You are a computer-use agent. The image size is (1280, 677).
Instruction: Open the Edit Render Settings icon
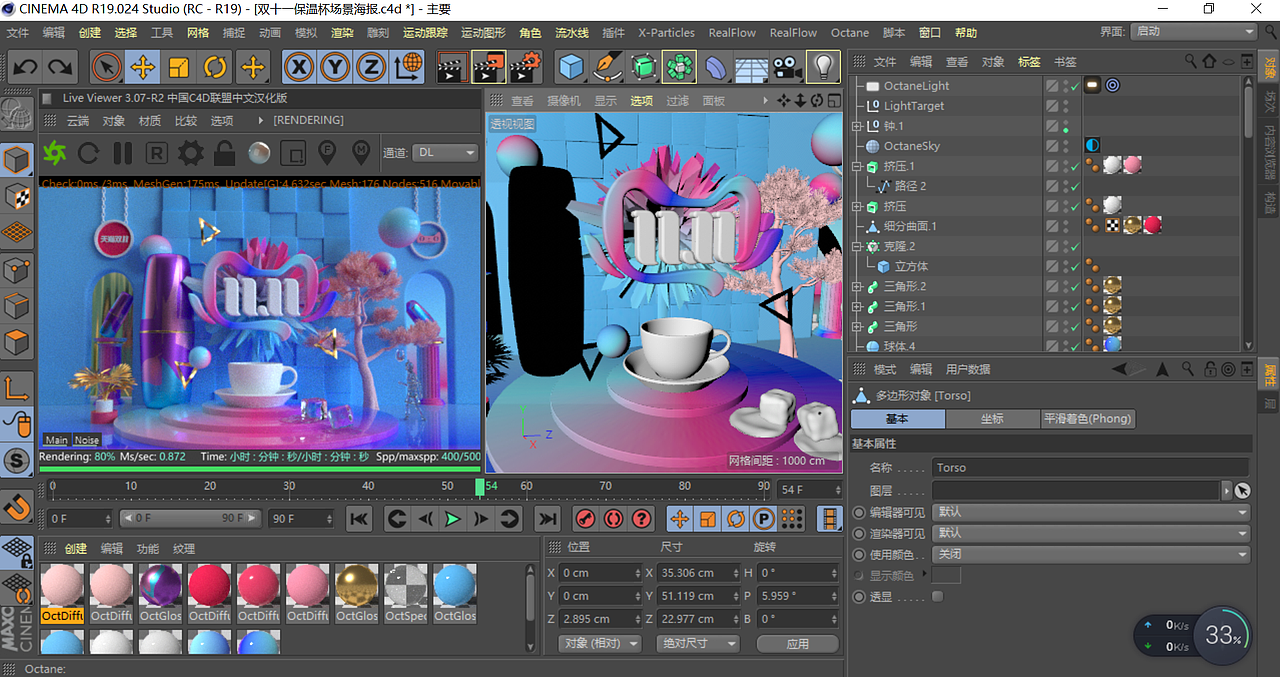(525, 68)
